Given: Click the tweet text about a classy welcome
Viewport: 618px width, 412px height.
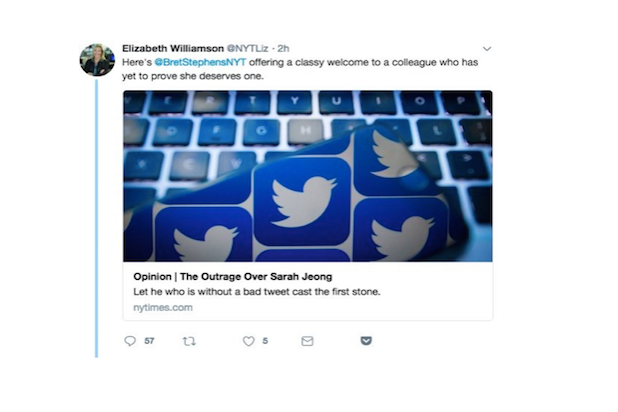Looking at the screenshot, I should [x=300, y=69].
